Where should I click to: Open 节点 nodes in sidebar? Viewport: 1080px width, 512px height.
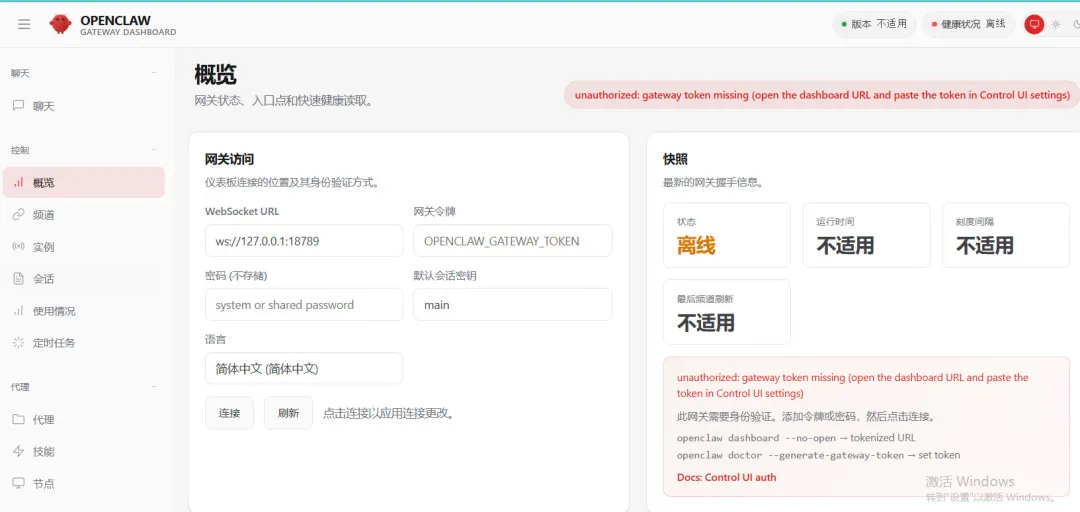point(83,484)
